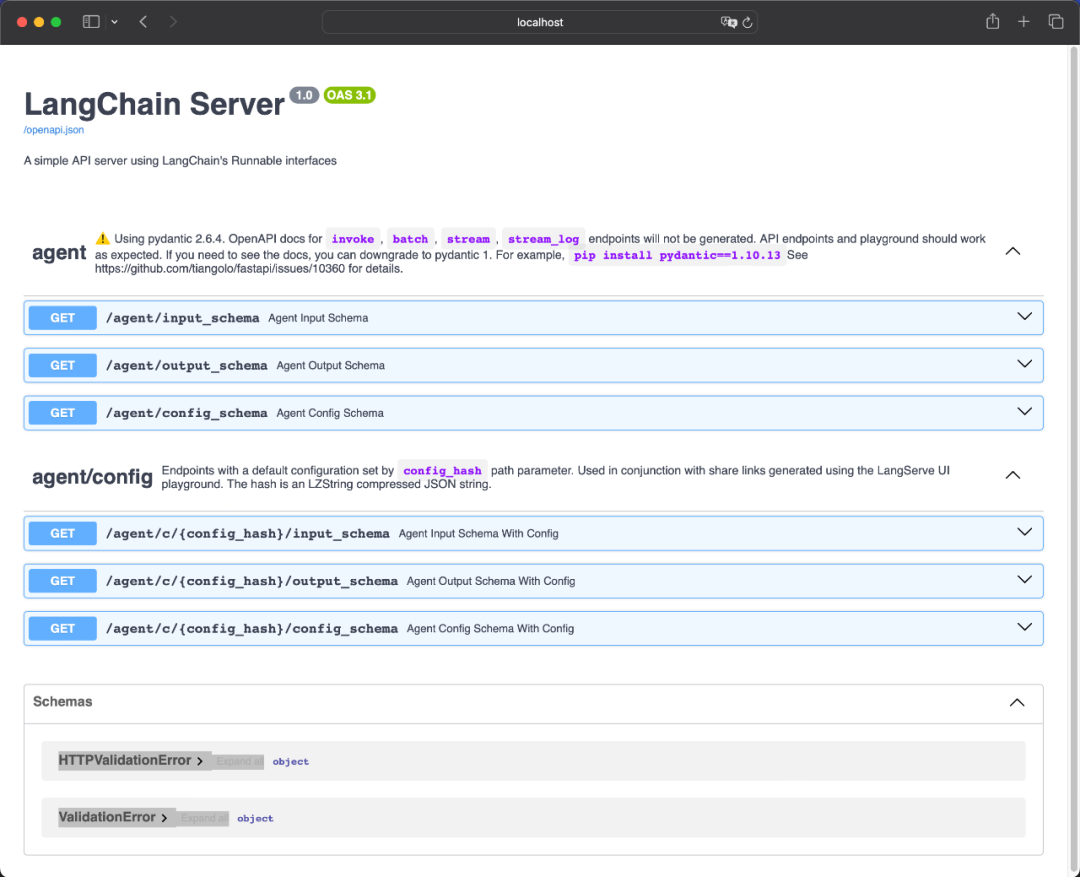
Task: Expand the /agent/config_schema endpoint arrow
Action: [1024, 412]
